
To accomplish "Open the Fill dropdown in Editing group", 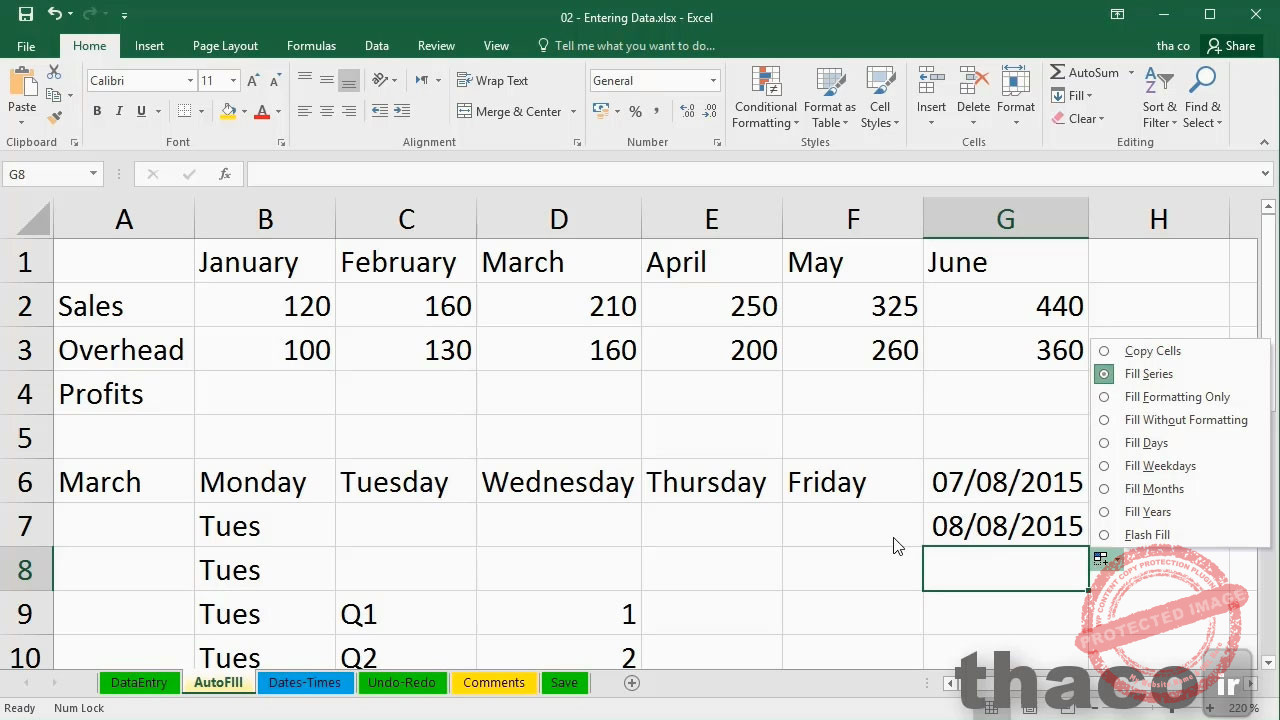I will (x=1073, y=95).
